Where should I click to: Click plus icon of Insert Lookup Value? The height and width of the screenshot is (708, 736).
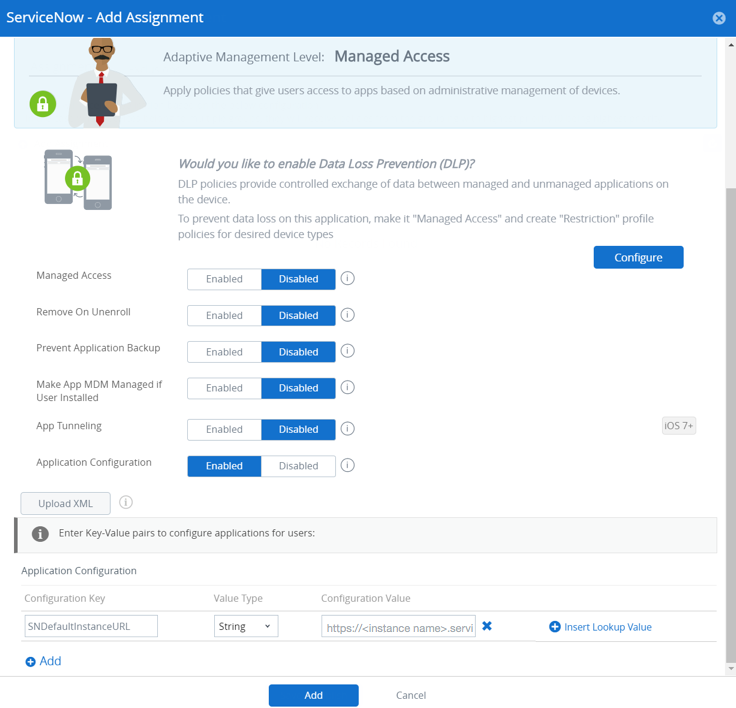[554, 627]
